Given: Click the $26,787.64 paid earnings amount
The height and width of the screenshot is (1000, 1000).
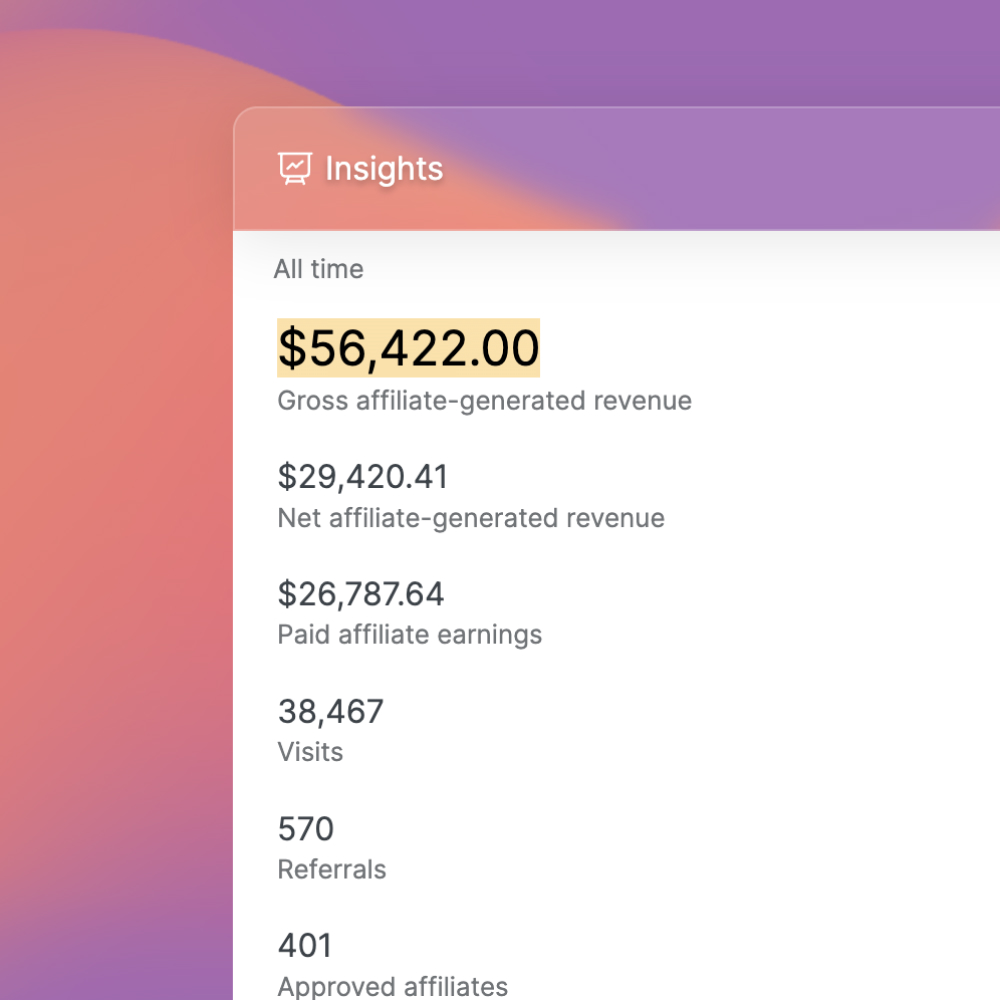Looking at the screenshot, I should point(360,594).
